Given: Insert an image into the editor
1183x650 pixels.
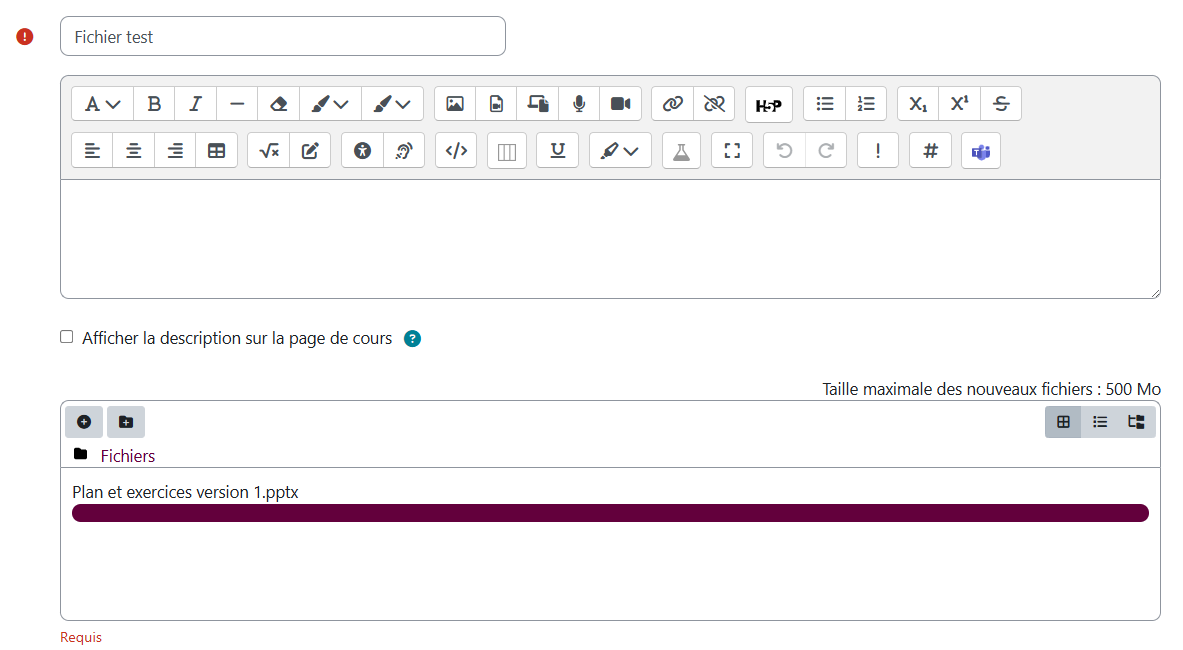Looking at the screenshot, I should point(455,103).
